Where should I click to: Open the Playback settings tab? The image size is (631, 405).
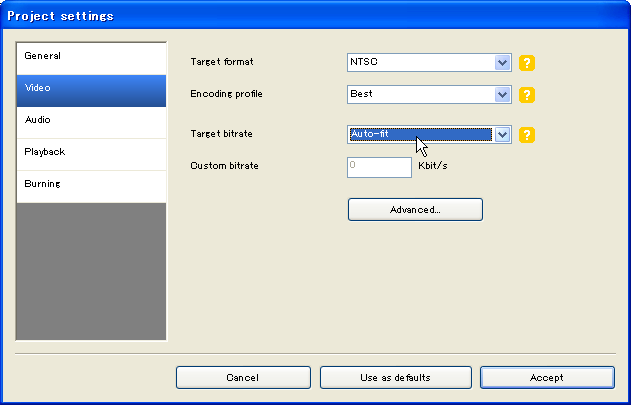[91, 153]
